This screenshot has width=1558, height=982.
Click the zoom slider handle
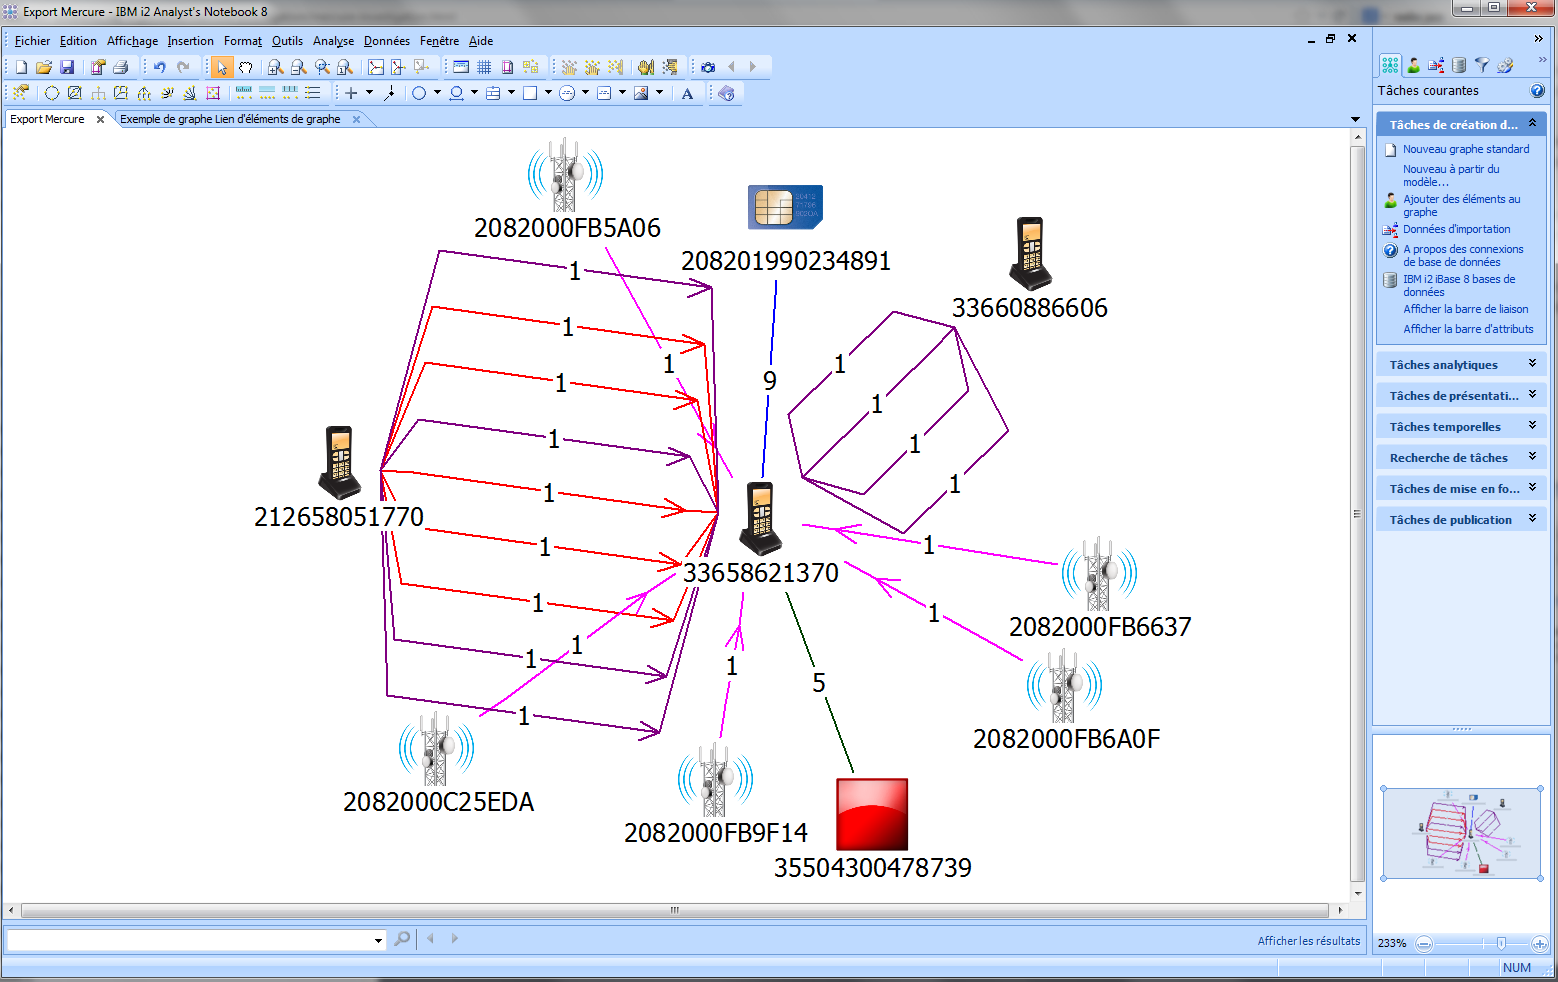click(1500, 943)
